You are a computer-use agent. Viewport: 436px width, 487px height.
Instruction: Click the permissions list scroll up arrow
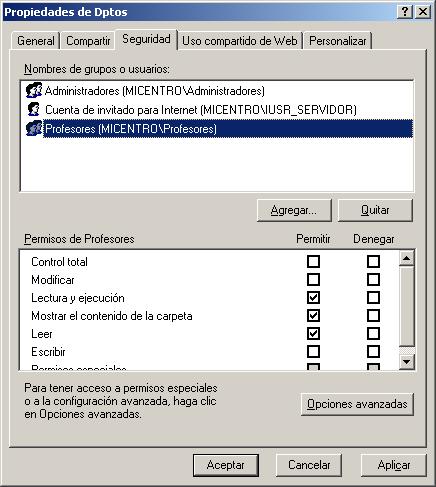tap(406, 258)
